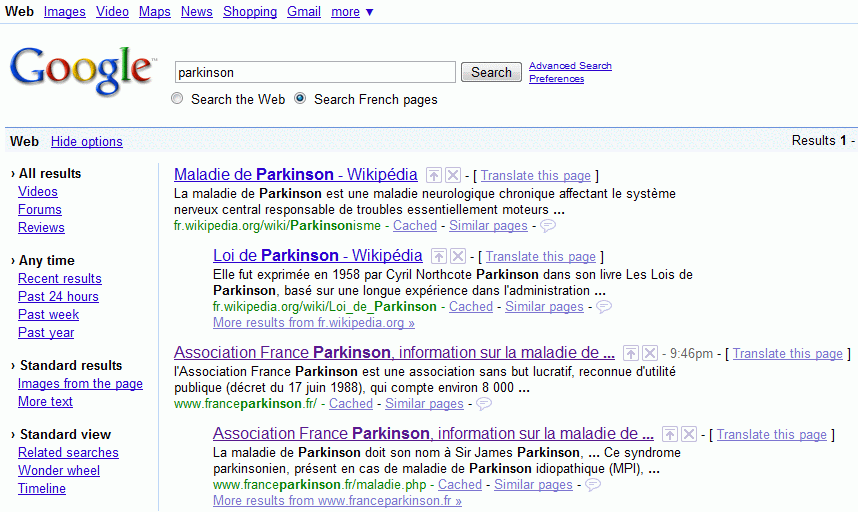Click Hide options link

(86, 142)
